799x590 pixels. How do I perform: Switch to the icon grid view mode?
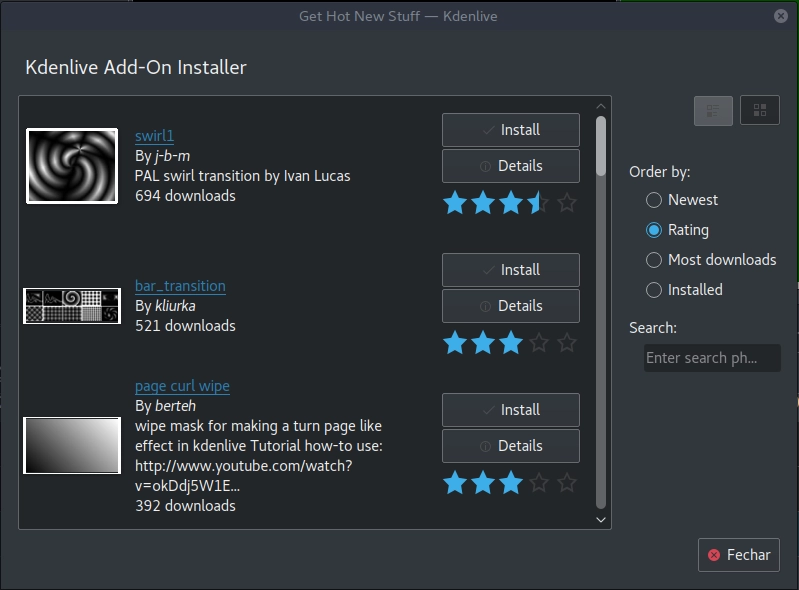point(760,110)
